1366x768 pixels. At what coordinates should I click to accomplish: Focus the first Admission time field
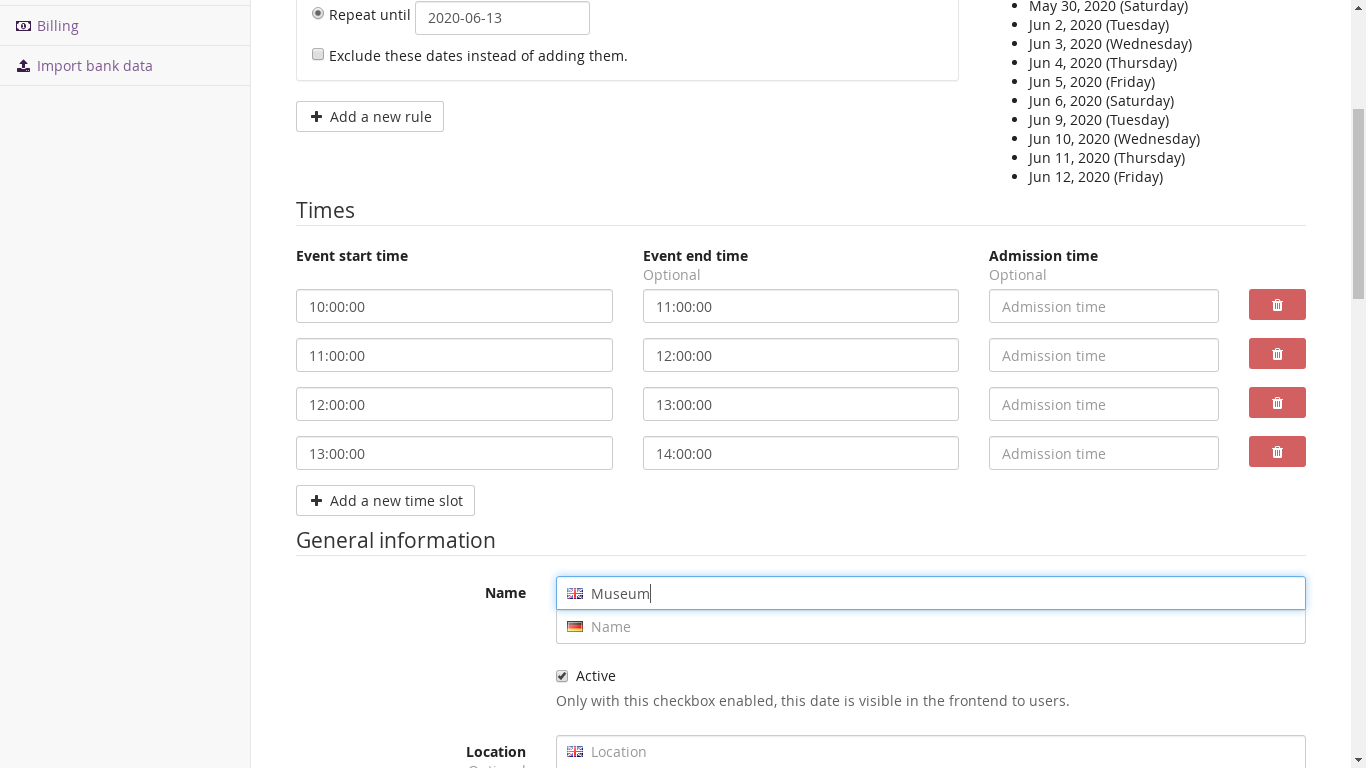[x=1103, y=306]
